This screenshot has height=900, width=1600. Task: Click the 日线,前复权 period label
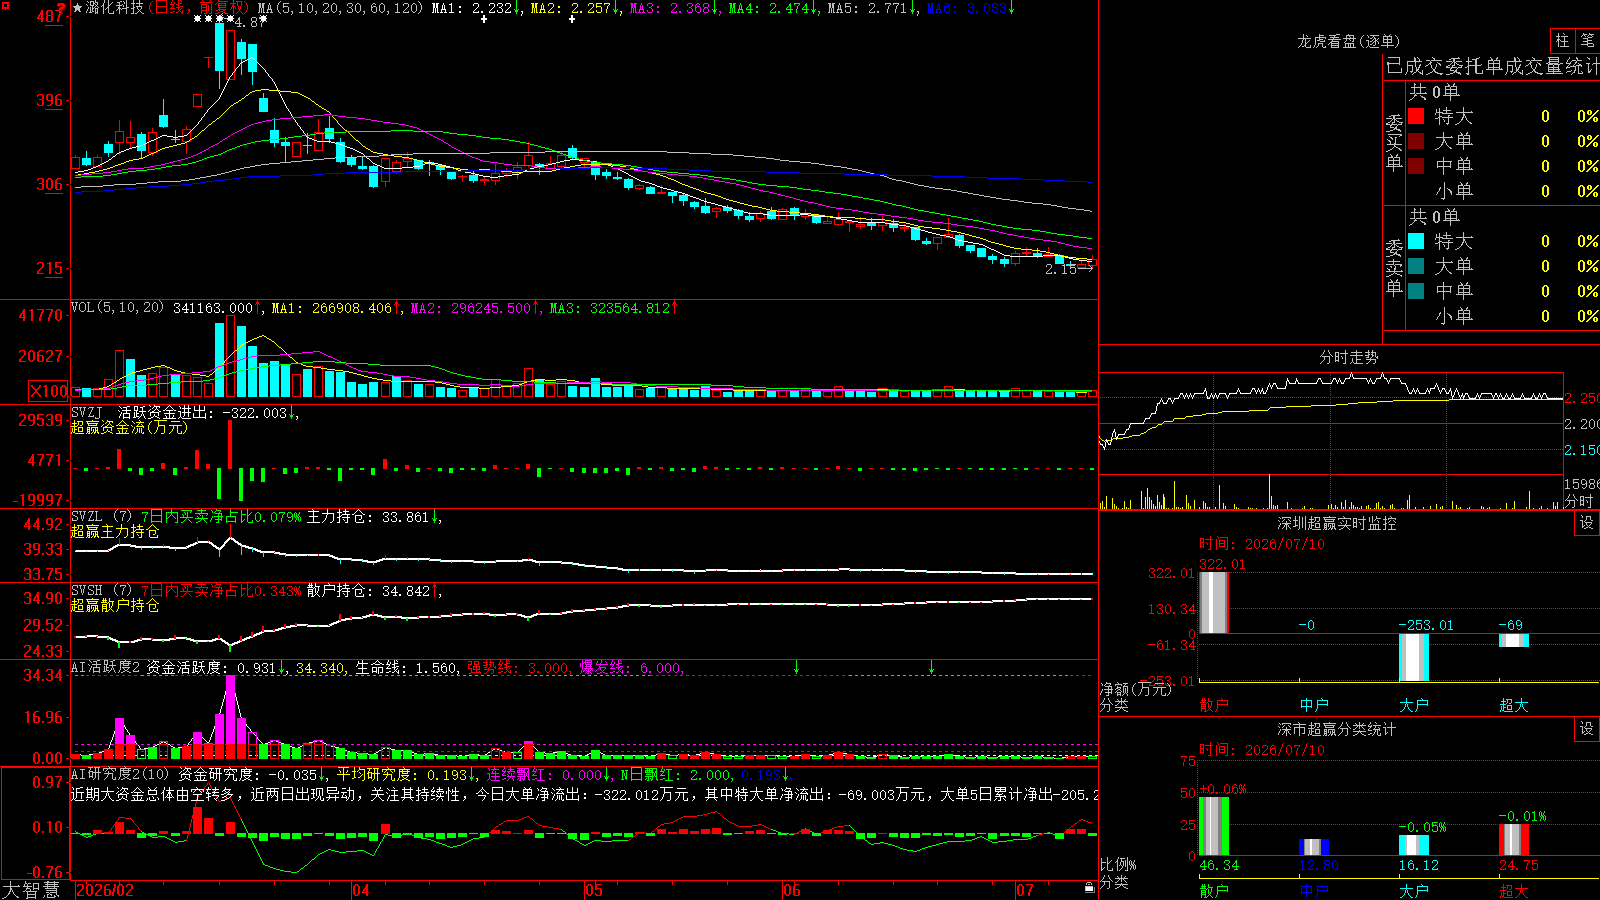pyautogui.click(x=200, y=8)
